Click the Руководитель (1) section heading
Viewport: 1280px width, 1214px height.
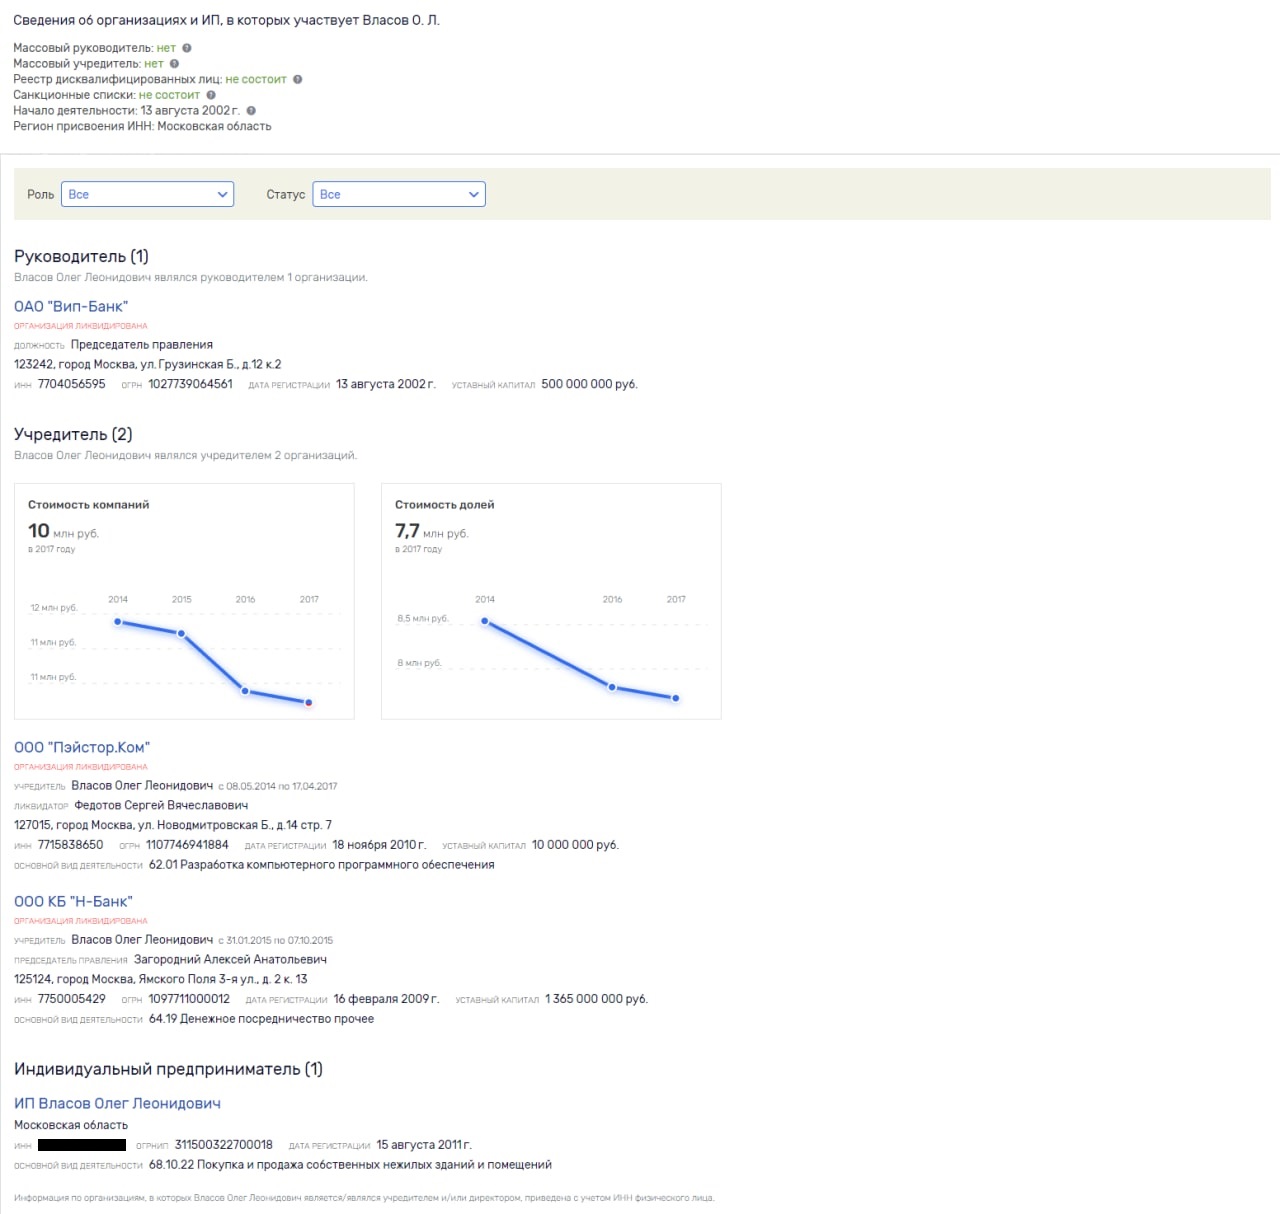tap(81, 257)
